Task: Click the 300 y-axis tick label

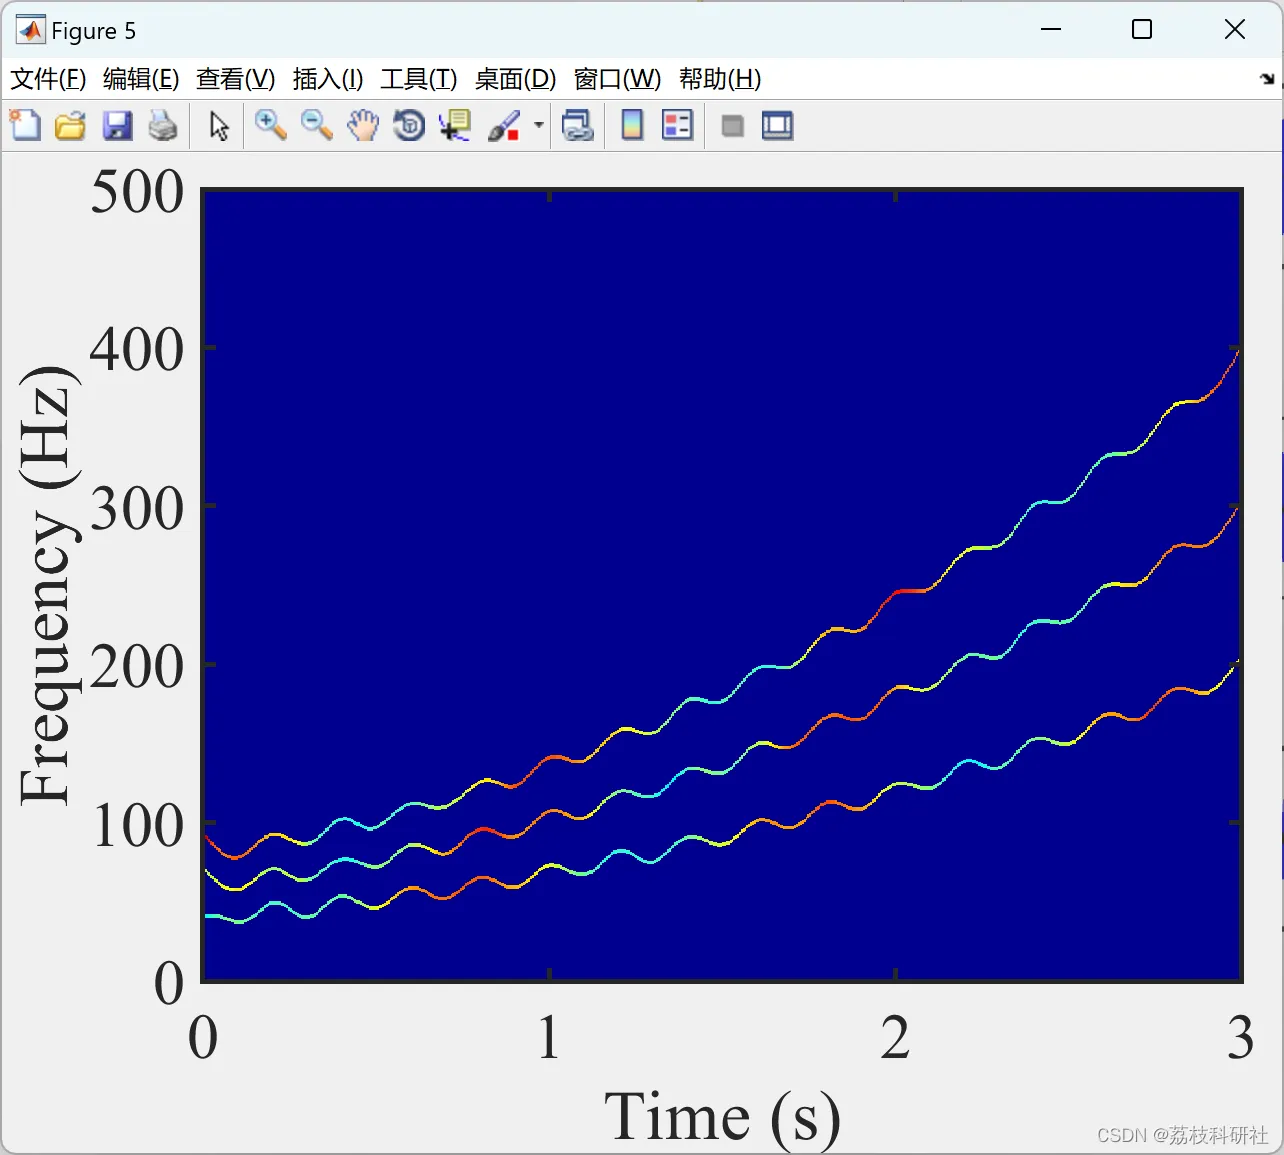Action: [137, 509]
